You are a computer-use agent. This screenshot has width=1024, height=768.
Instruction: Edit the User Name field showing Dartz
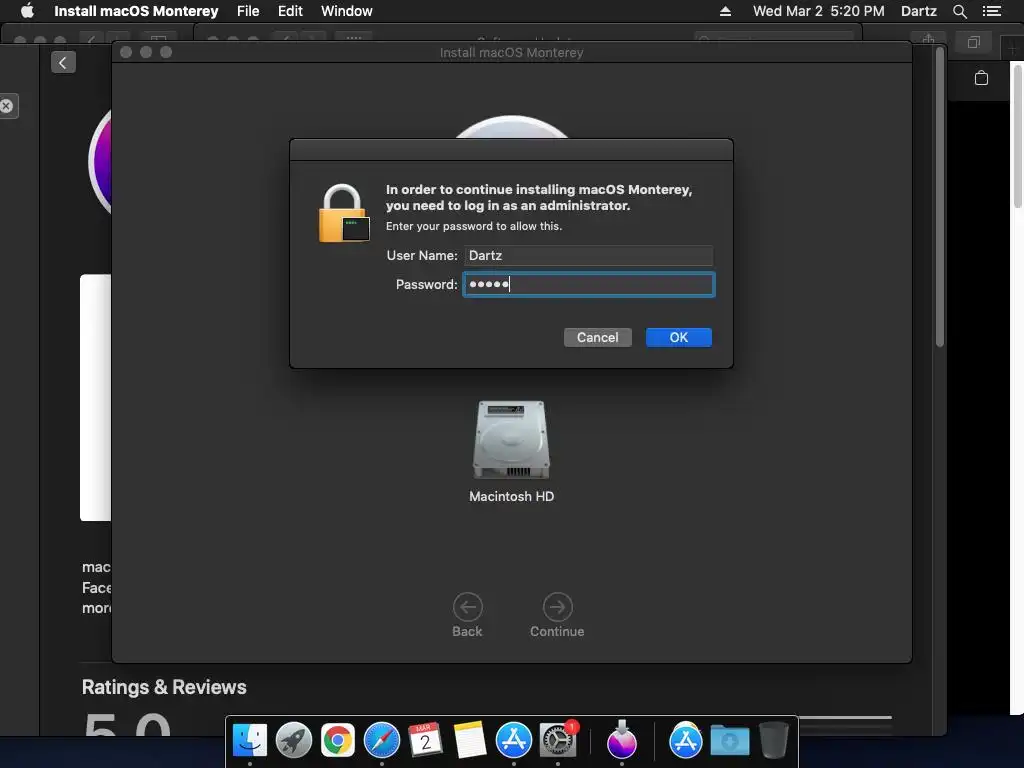588,255
